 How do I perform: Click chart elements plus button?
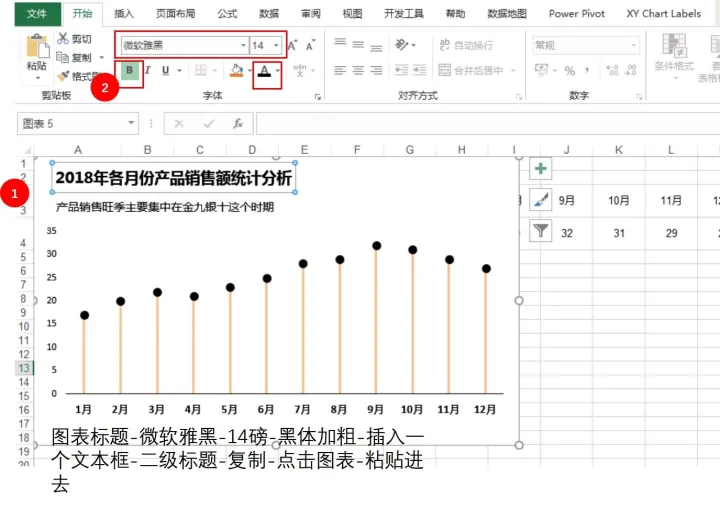(x=540, y=169)
